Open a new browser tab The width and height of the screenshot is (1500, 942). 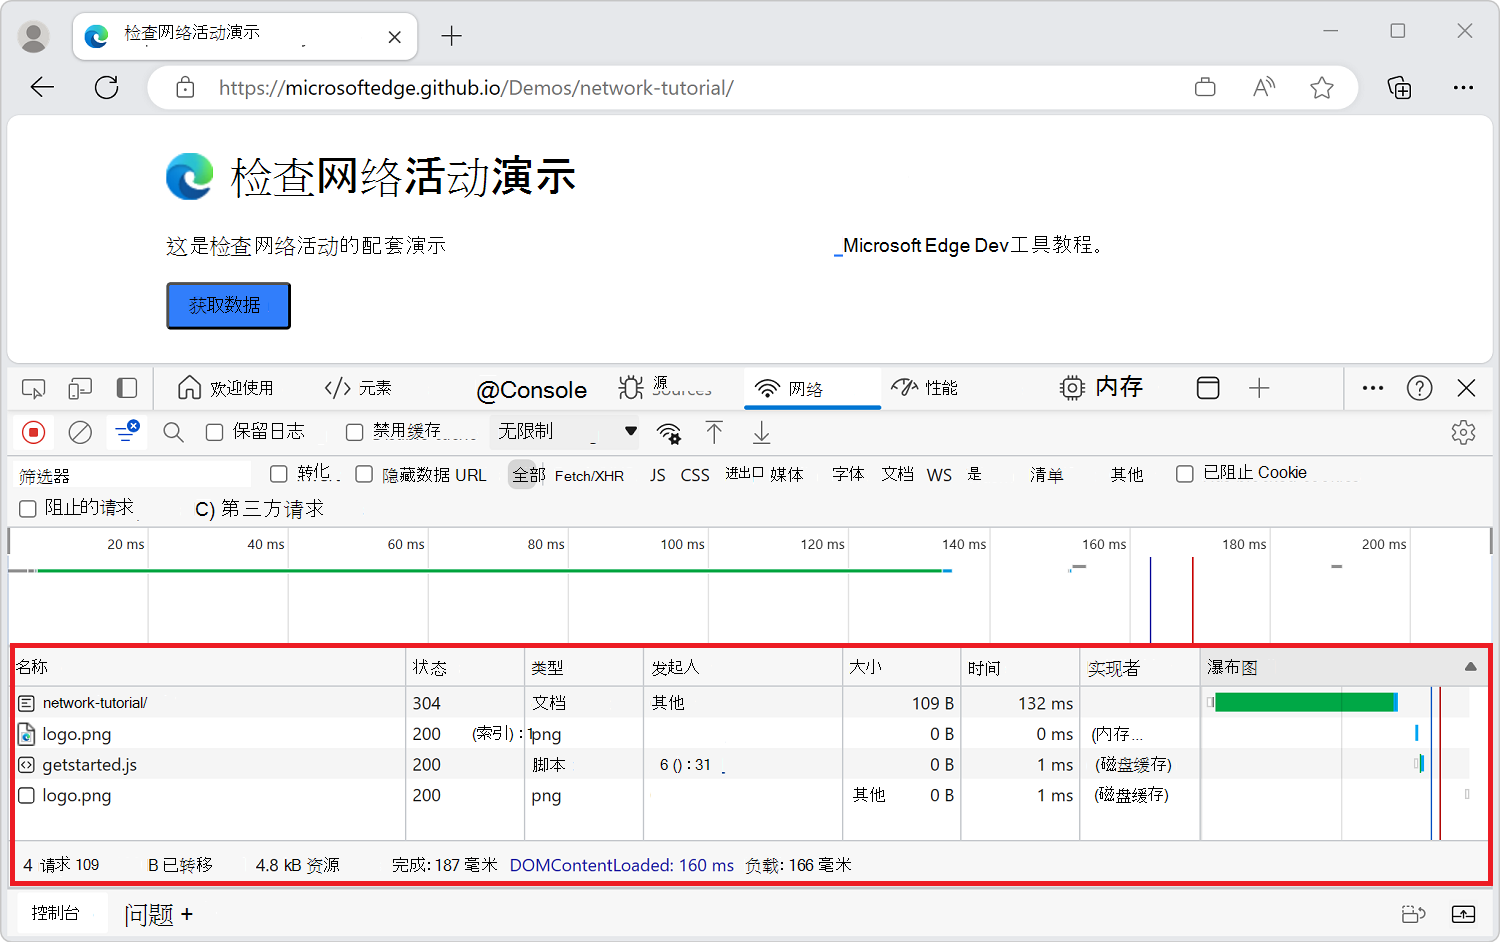coord(452,37)
